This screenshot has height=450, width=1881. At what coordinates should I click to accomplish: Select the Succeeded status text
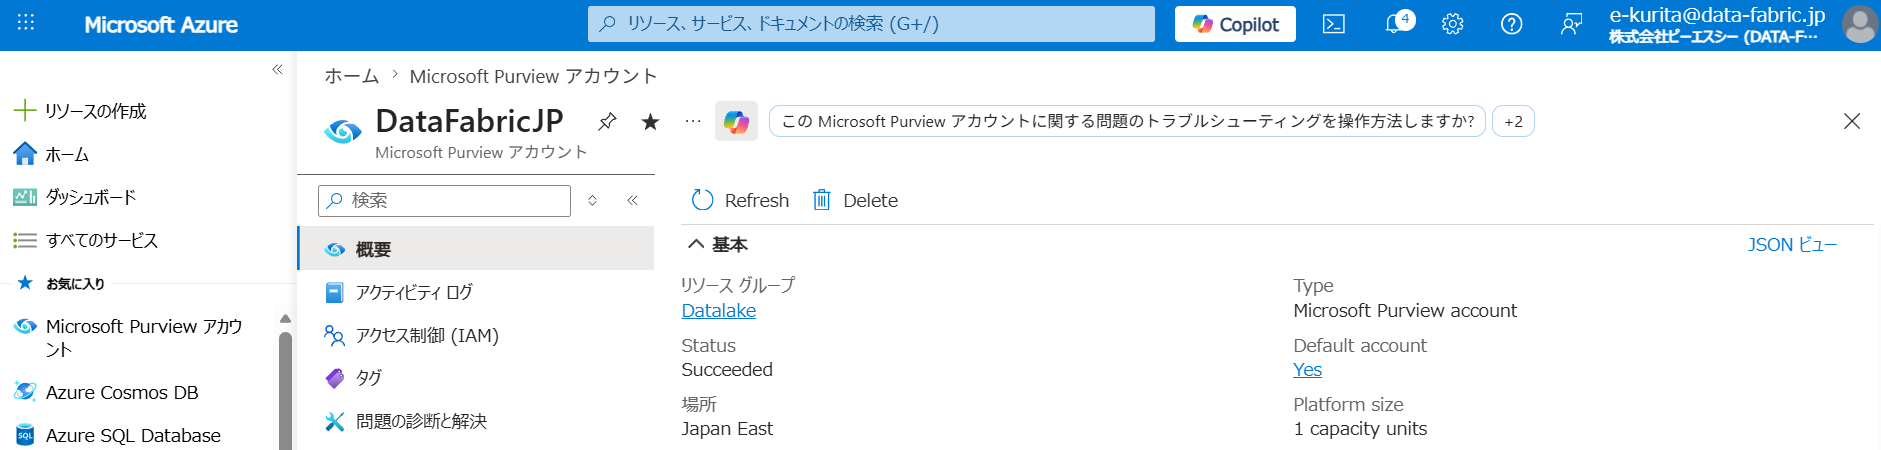[727, 369]
